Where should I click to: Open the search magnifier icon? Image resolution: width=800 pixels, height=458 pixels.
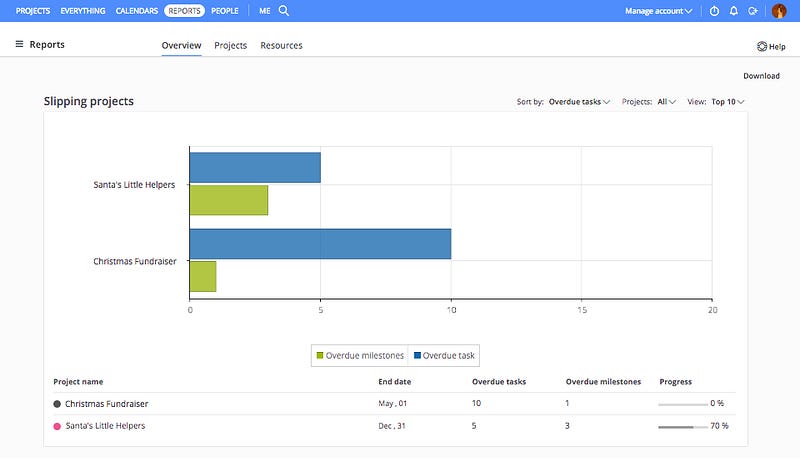(284, 11)
